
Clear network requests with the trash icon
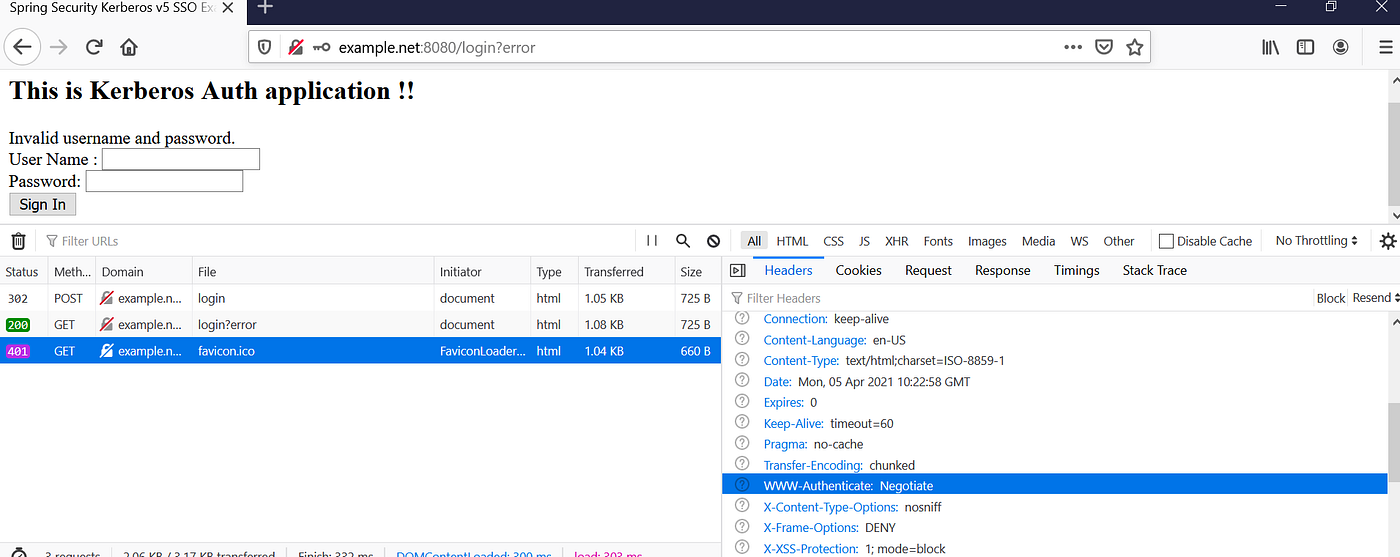coord(18,241)
